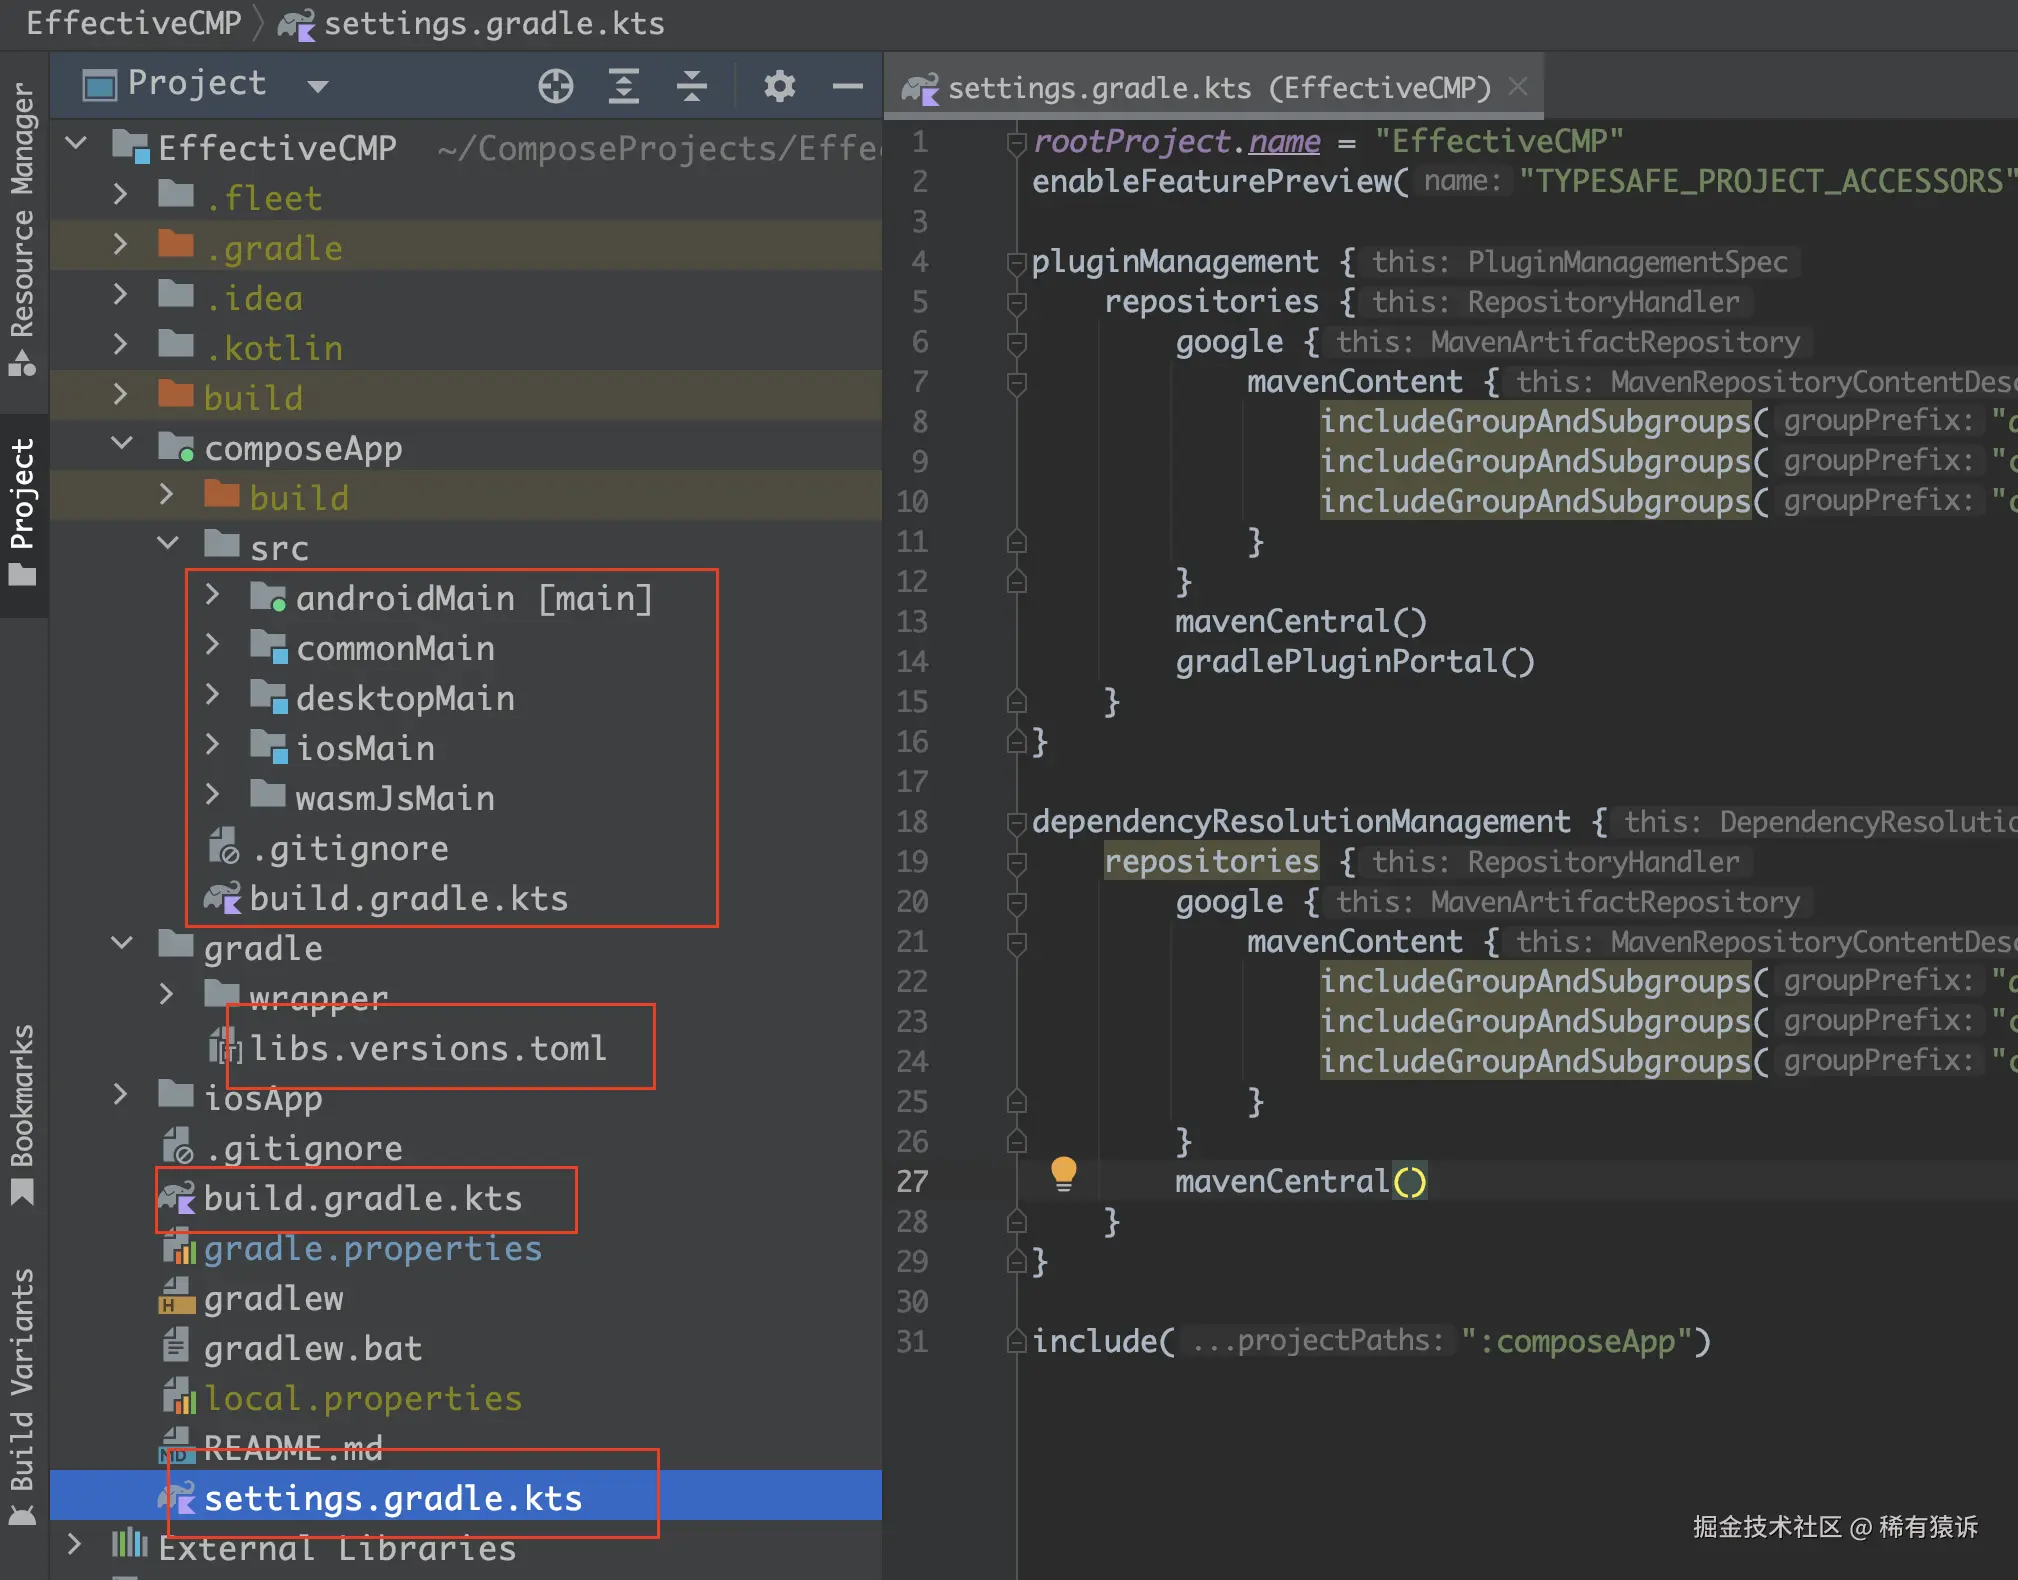Open libs.versions.toml in the project tree
This screenshot has width=2018, height=1580.
click(427, 1048)
